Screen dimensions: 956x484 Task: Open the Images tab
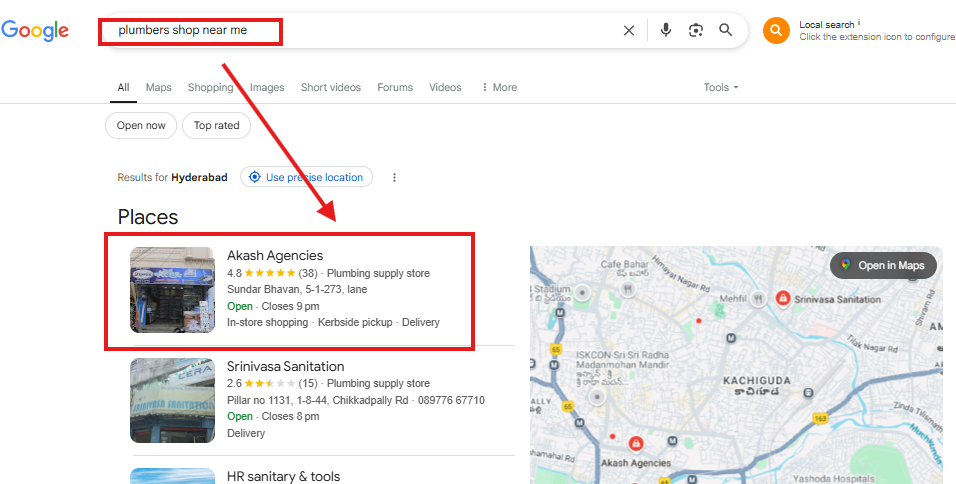coord(267,87)
